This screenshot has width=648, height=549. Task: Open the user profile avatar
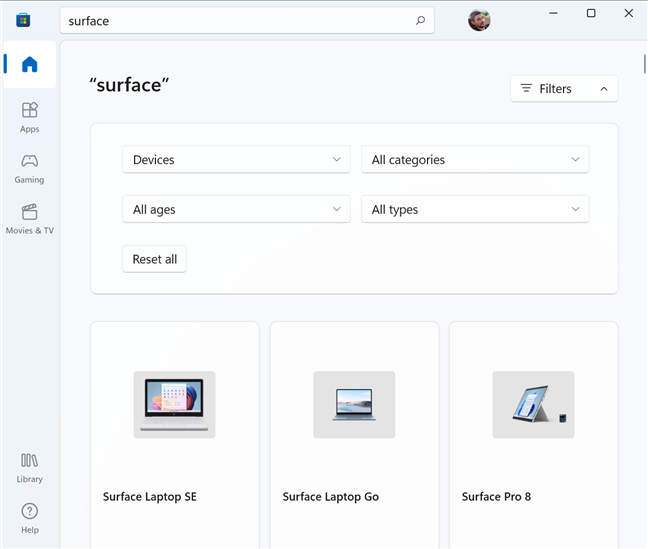pyautogui.click(x=479, y=20)
